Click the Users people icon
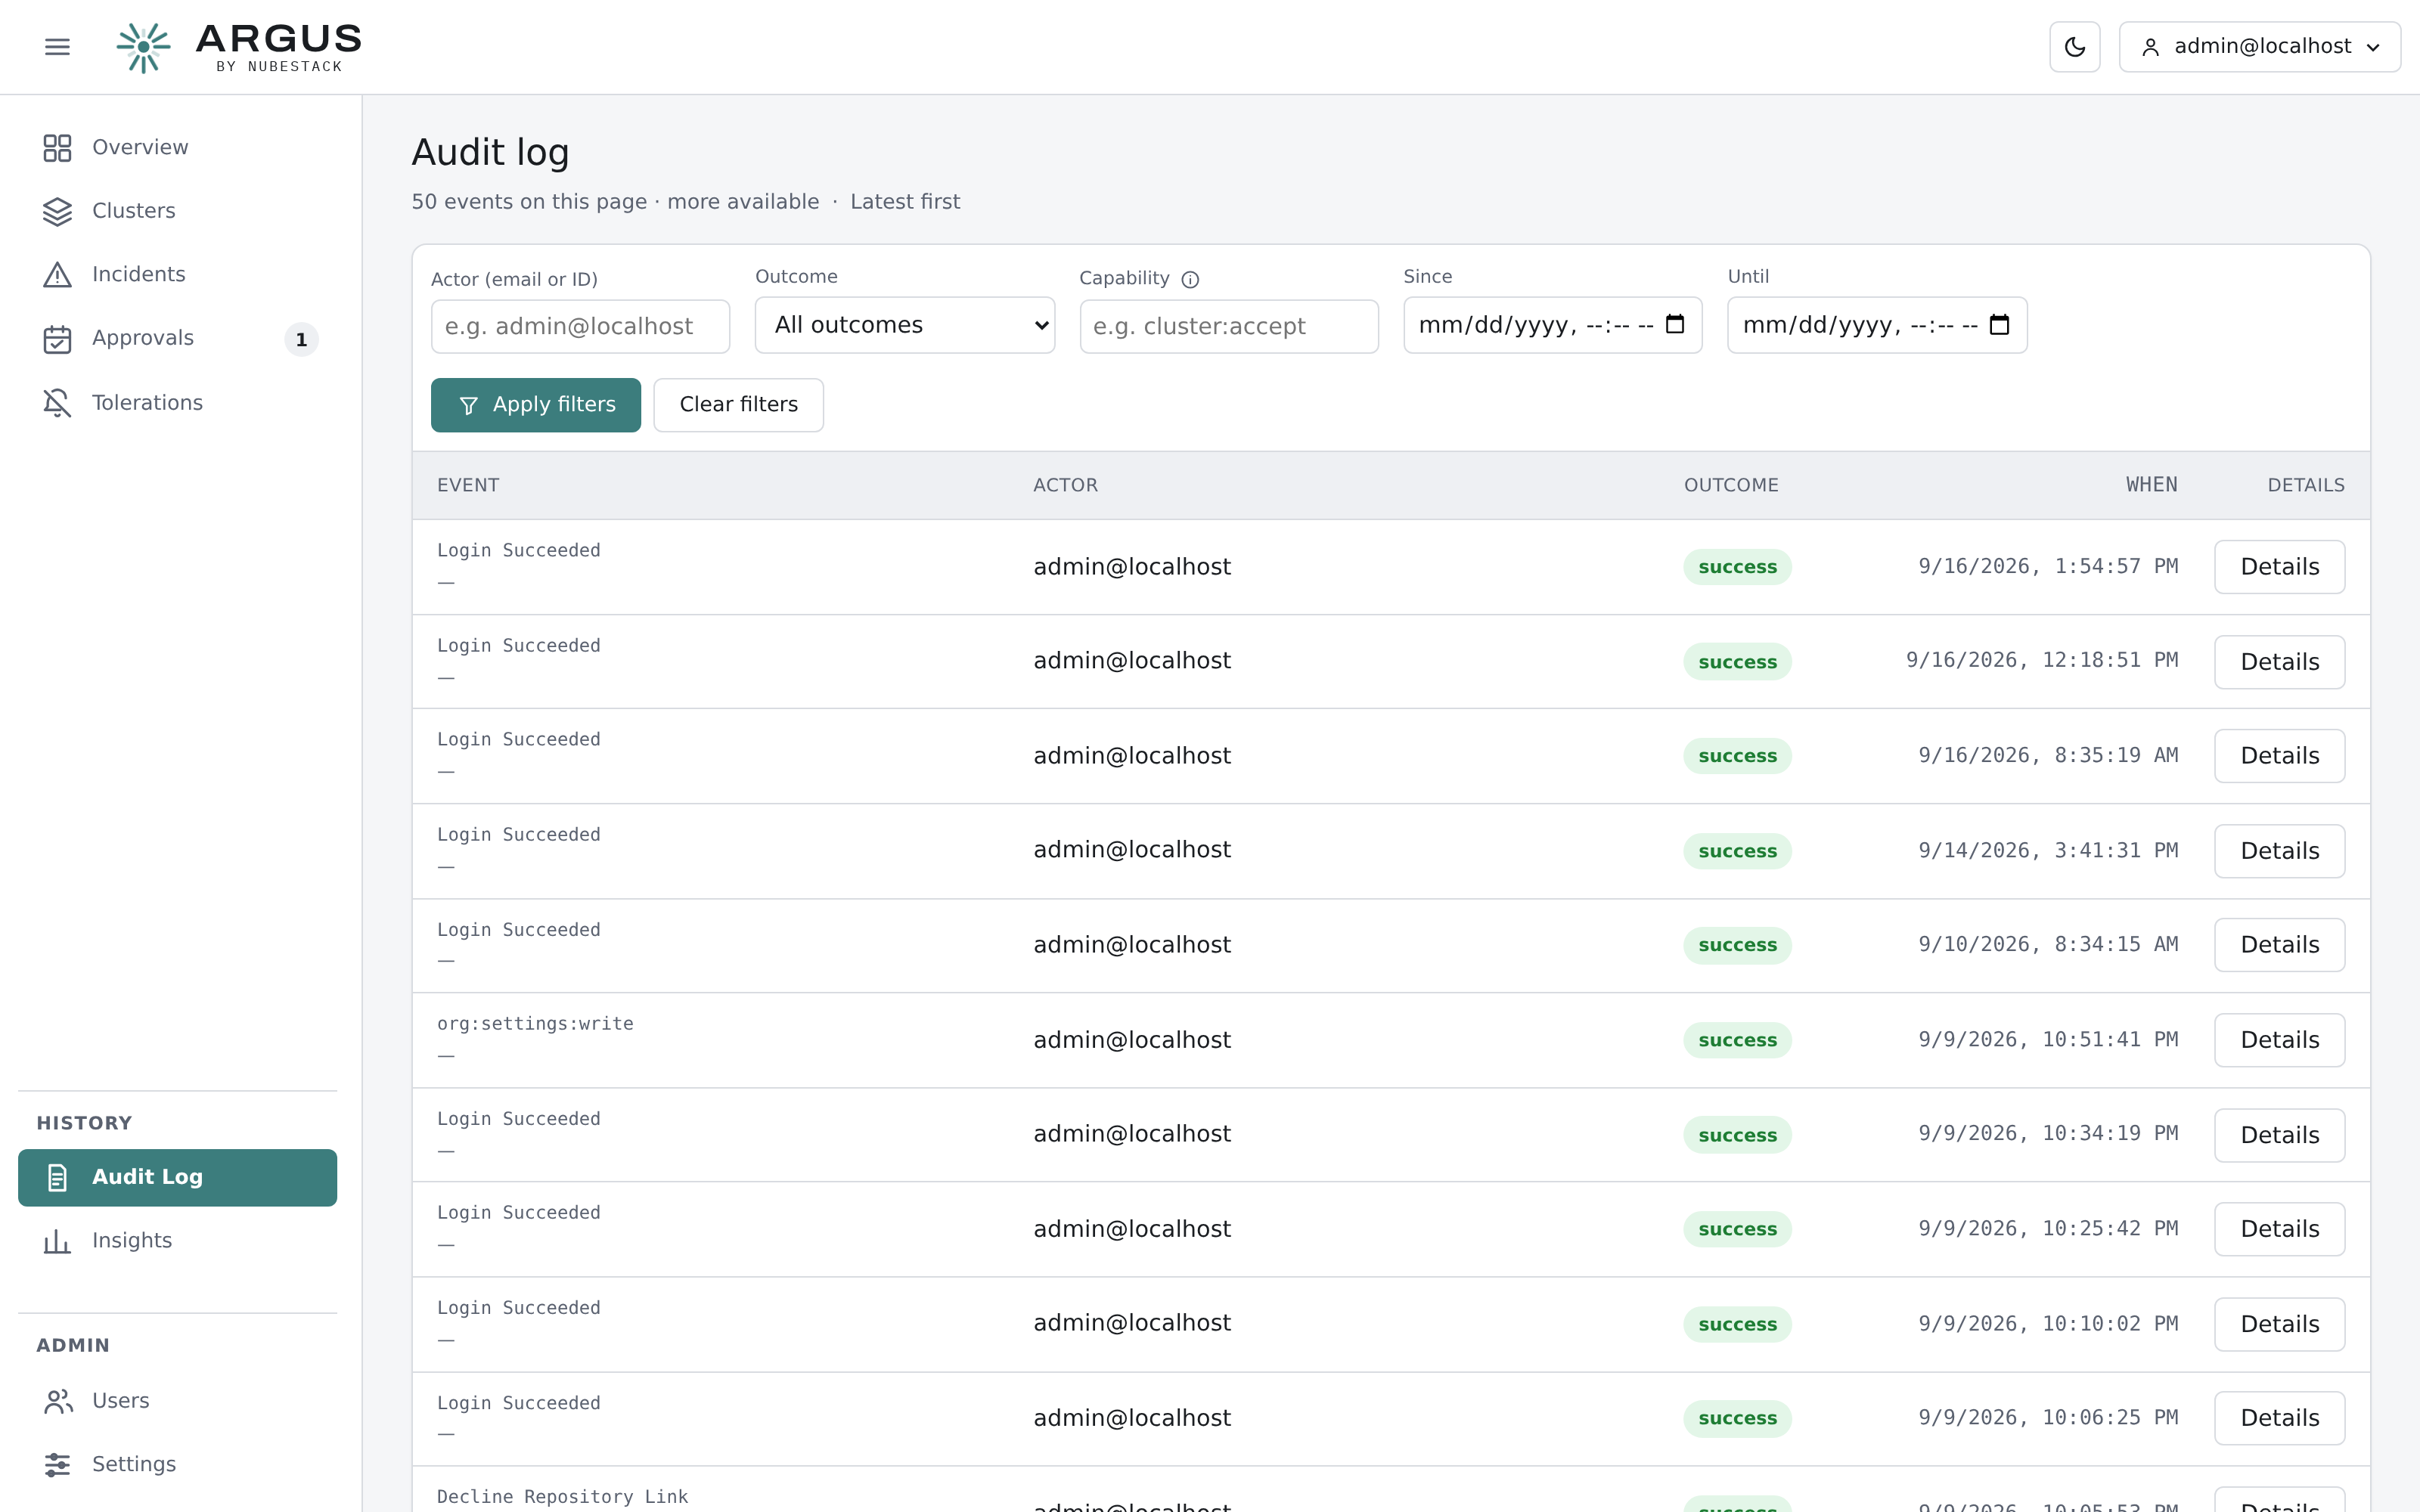Viewport: 2420px width, 1512px height. (x=57, y=1401)
